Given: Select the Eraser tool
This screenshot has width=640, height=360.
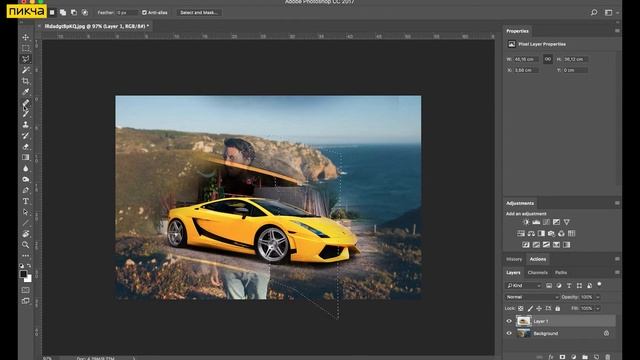Looking at the screenshot, I should tap(26, 147).
